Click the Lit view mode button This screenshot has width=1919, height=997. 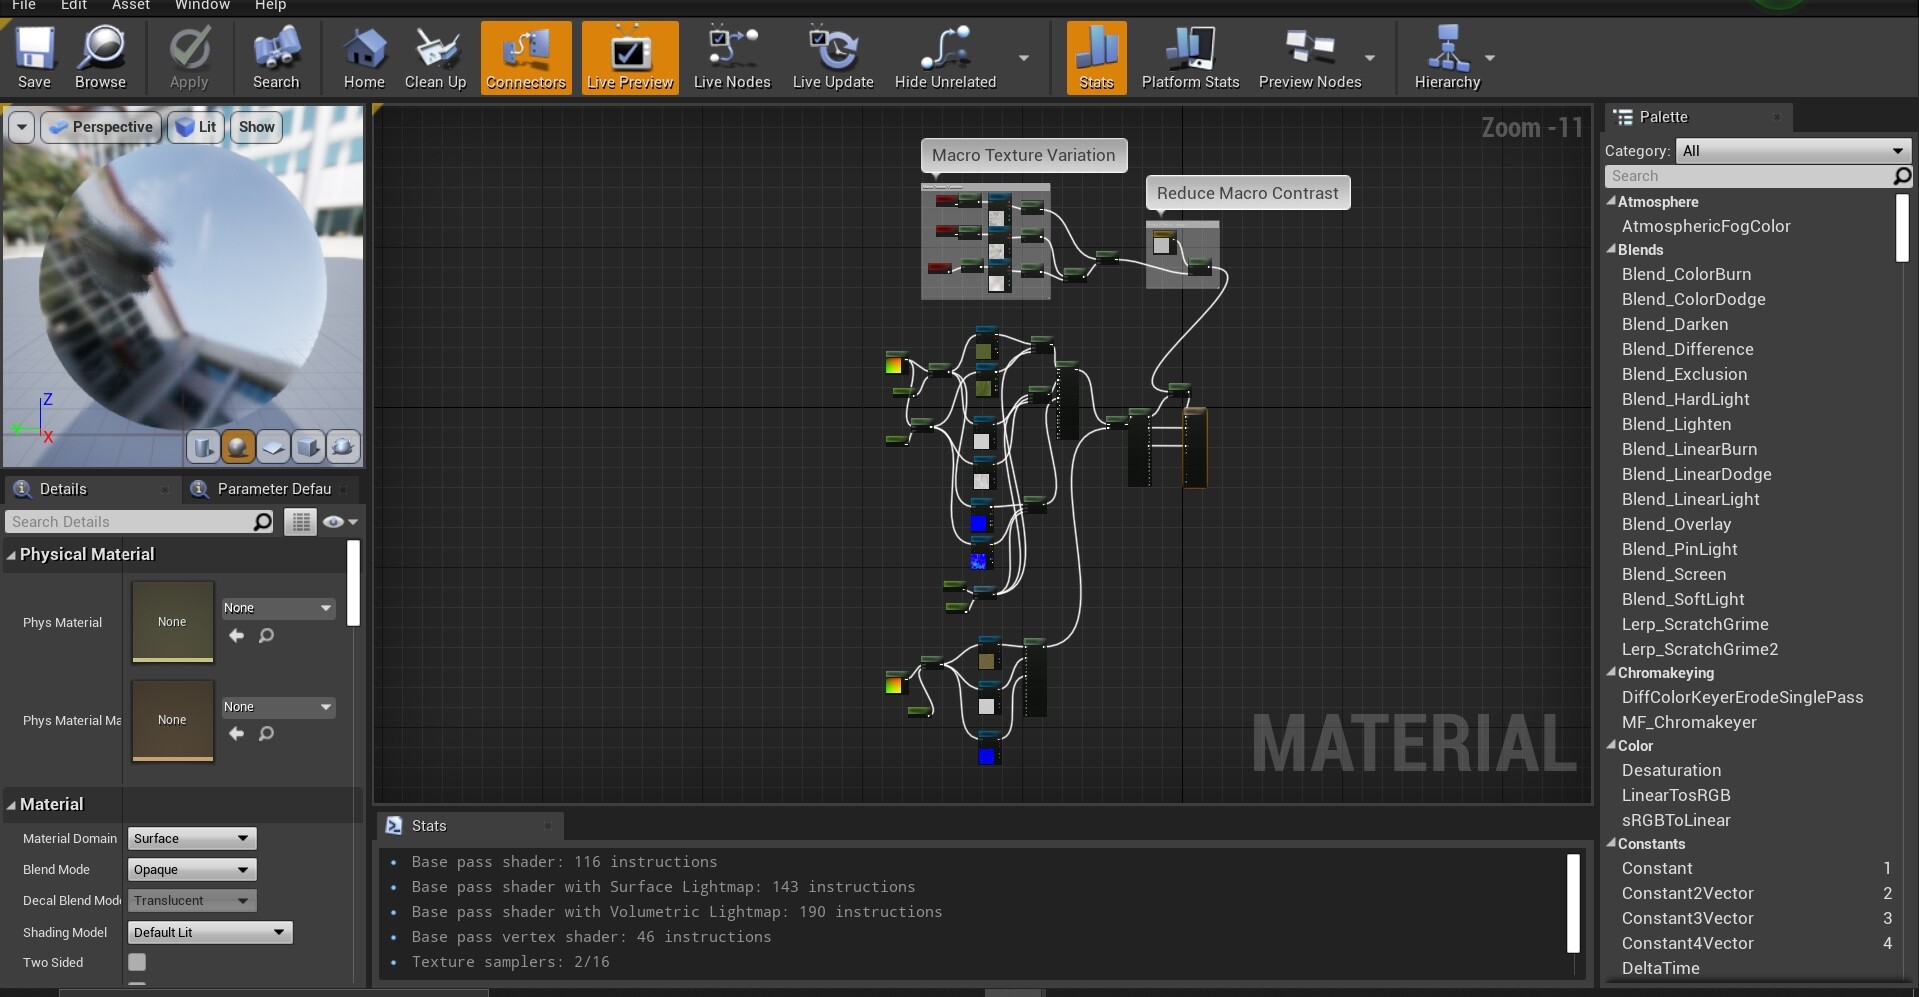click(x=196, y=127)
